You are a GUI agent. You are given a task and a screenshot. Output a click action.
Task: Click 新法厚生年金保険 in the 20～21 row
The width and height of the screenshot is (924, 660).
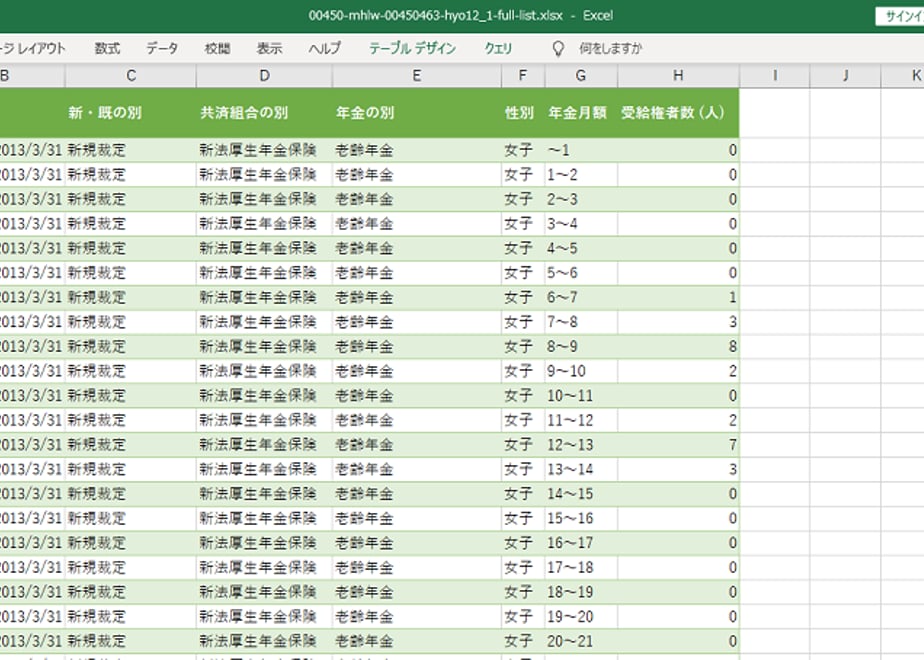[x=265, y=641]
